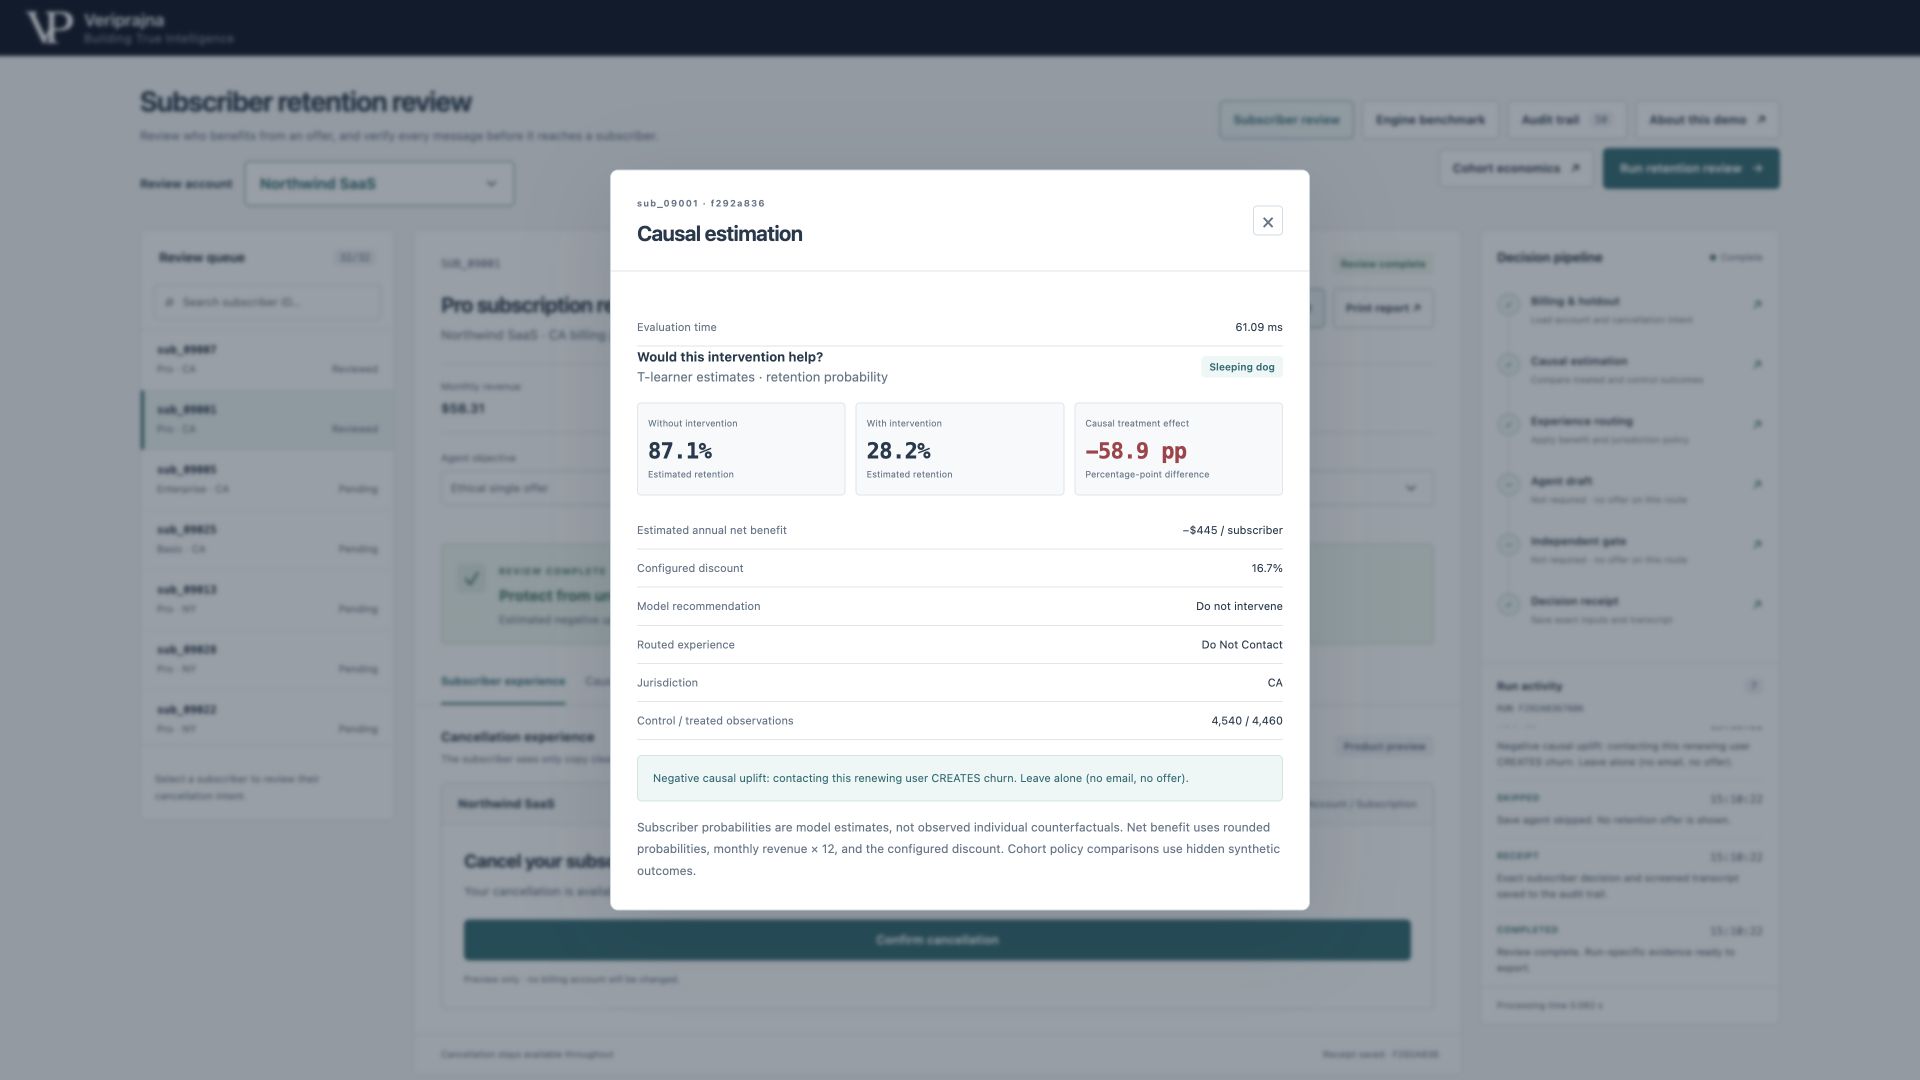Click the Causal treatment effect −58.9 pp card

[1178, 449]
